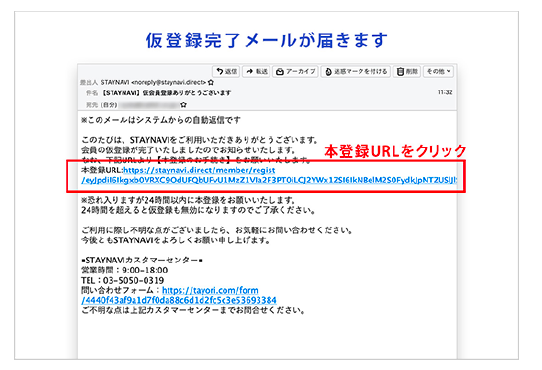Viewport: 542px width, 370px height.
Task: Click the 返信 reply button
Action: click(x=226, y=72)
